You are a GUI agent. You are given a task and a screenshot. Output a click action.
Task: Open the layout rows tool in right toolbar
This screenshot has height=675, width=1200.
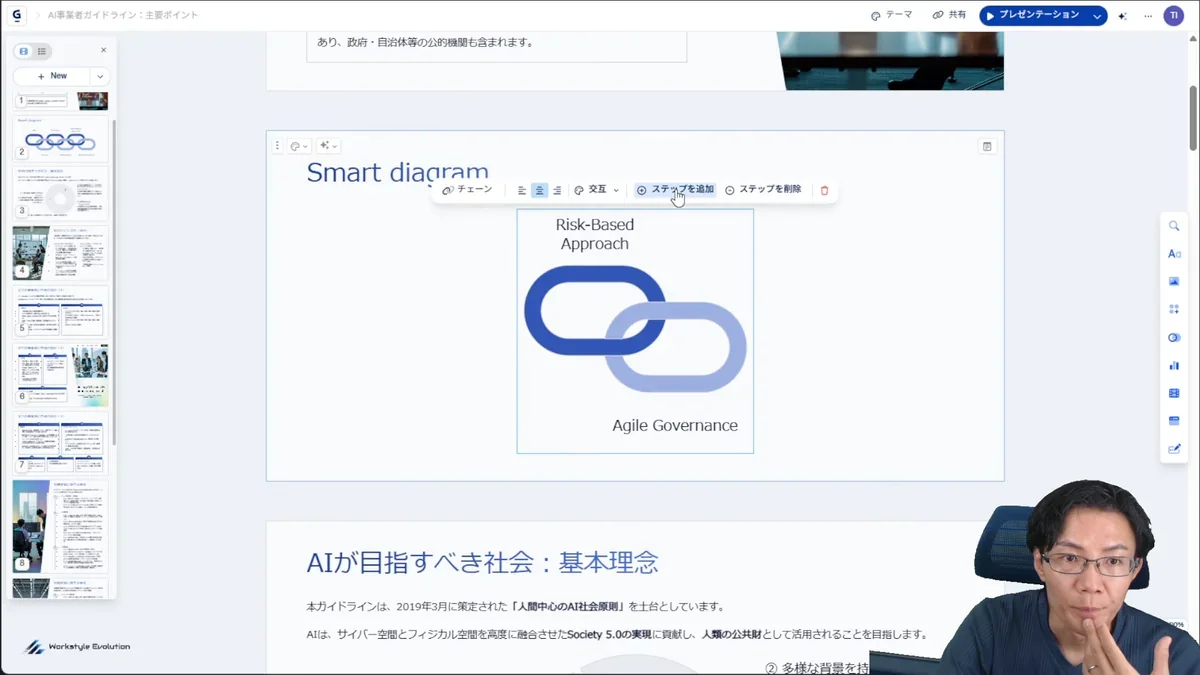point(1174,394)
